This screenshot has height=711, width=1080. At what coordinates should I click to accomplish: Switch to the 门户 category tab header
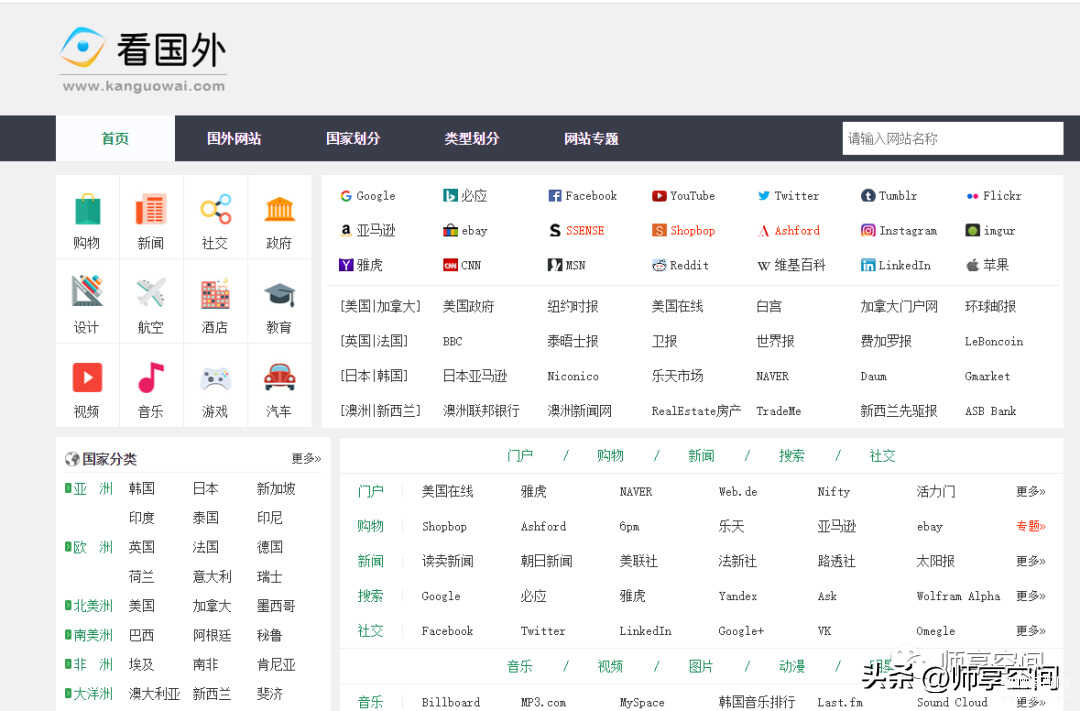[x=520, y=455]
